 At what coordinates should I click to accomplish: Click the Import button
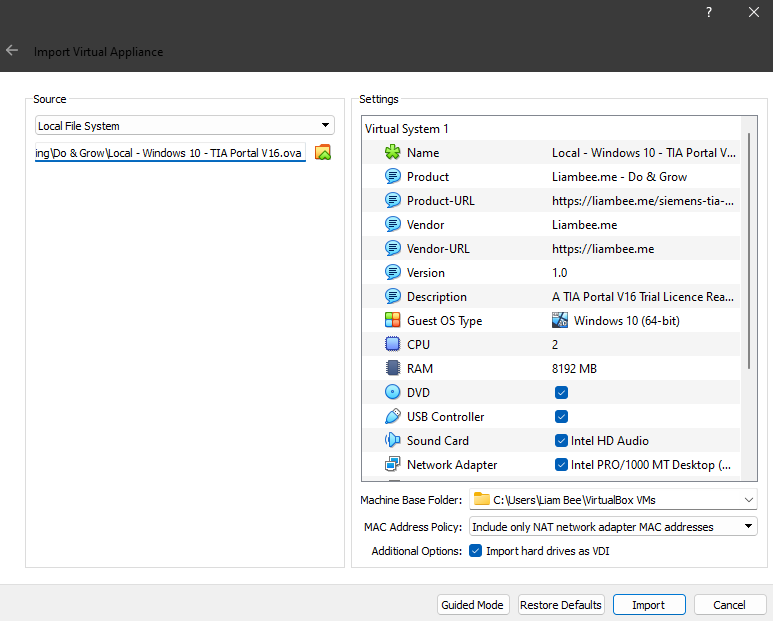point(648,605)
